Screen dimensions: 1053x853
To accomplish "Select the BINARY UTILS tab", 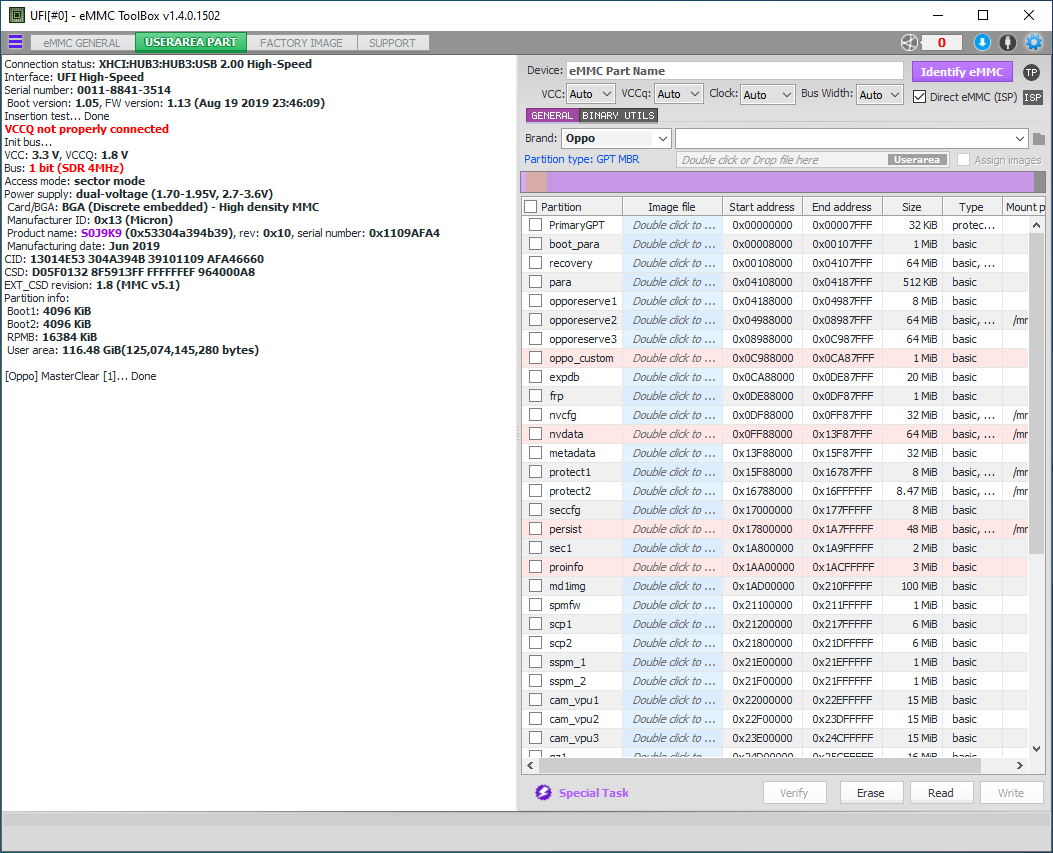I will pyautogui.click(x=618, y=116).
